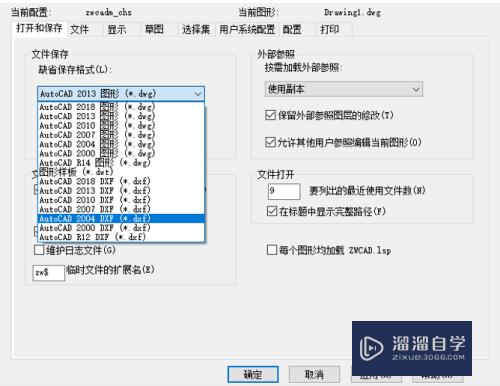Go to the 草图 tab
This screenshot has width=500, height=386.
(154, 29)
